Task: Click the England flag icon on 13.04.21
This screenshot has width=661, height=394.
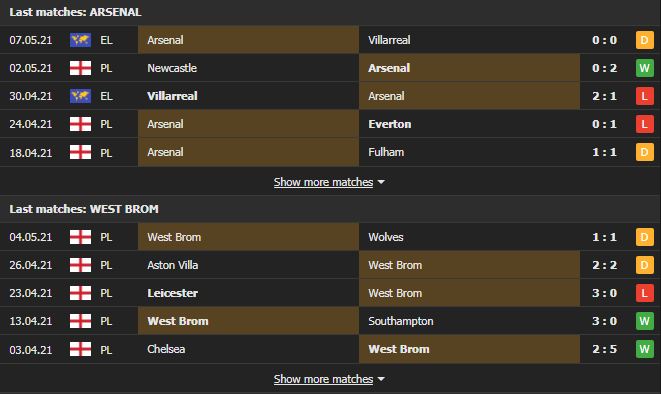Action: [x=80, y=321]
